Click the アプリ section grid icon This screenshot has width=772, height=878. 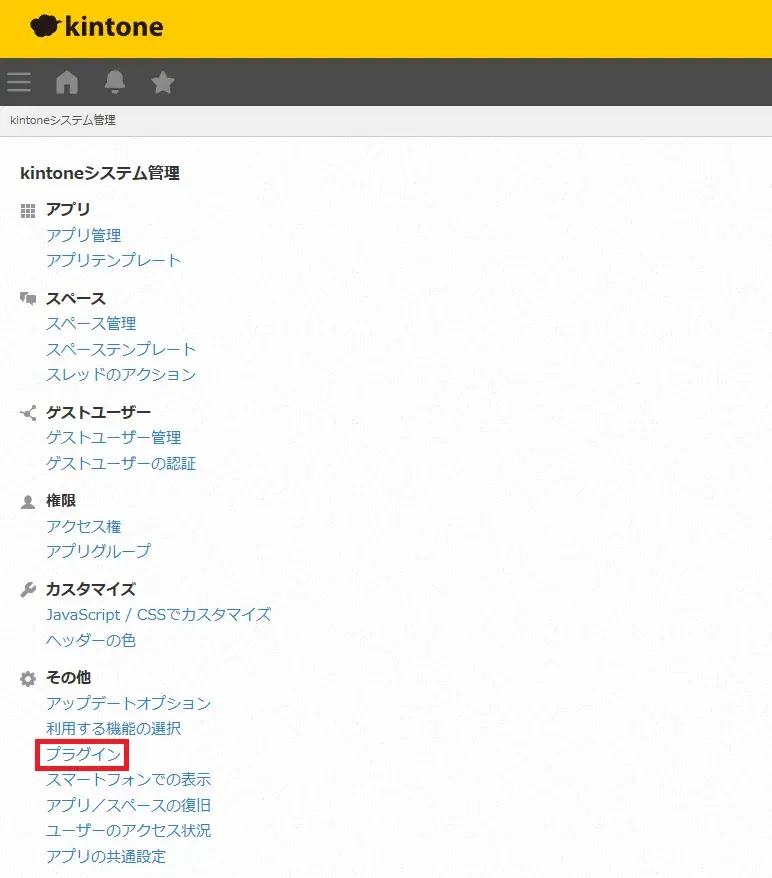(28, 211)
